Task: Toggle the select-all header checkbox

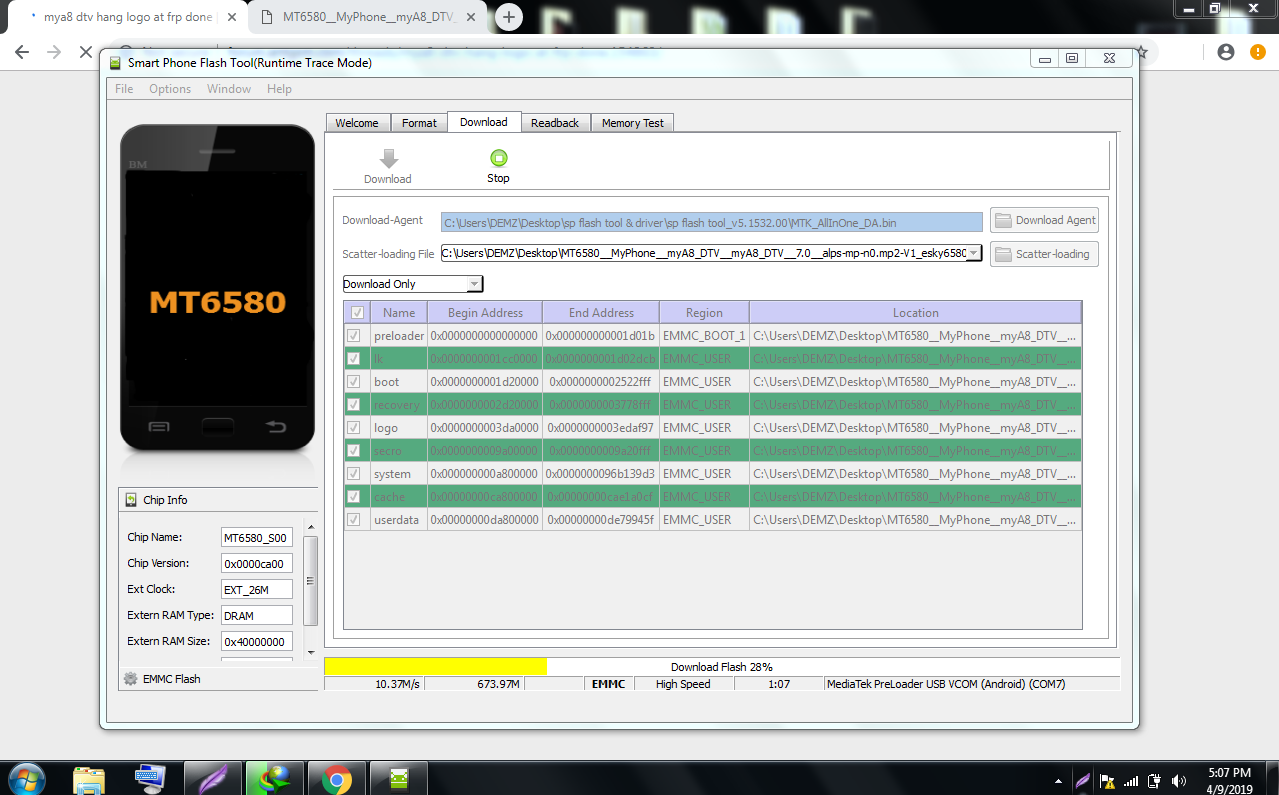Action: [358, 313]
